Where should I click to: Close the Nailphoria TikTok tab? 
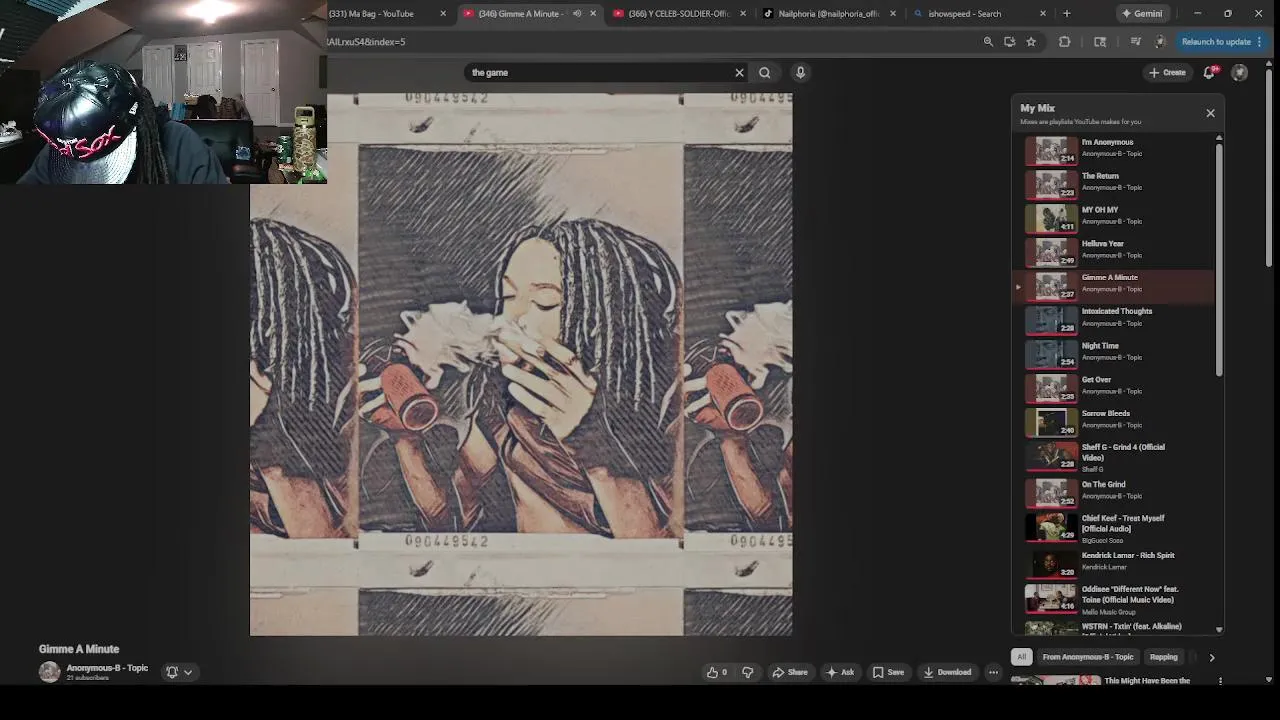click(x=893, y=14)
